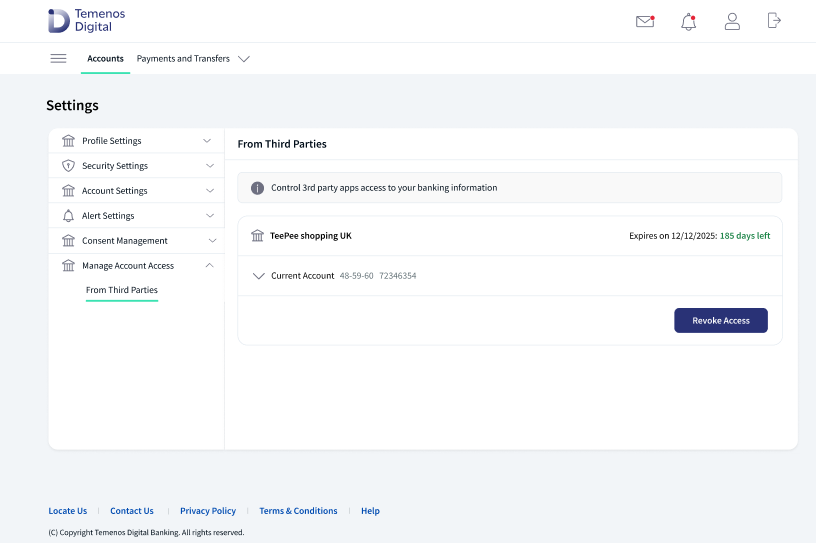Image resolution: width=816 pixels, height=543 pixels.
Task: Click the logout icon
Action: tap(774, 21)
